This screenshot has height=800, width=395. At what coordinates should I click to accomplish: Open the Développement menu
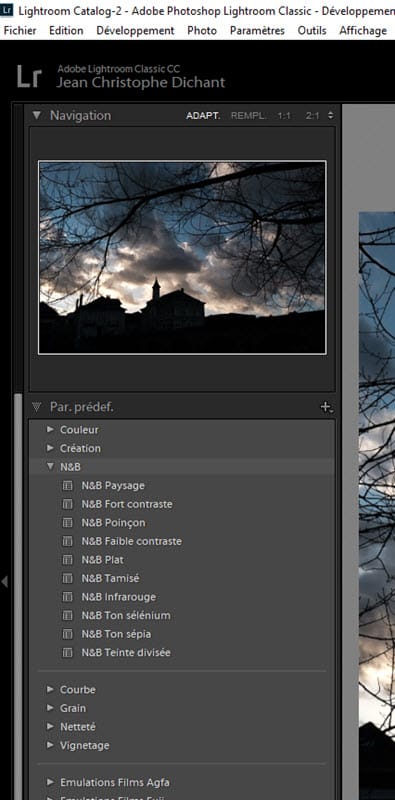pyautogui.click(x=135, y=31)
